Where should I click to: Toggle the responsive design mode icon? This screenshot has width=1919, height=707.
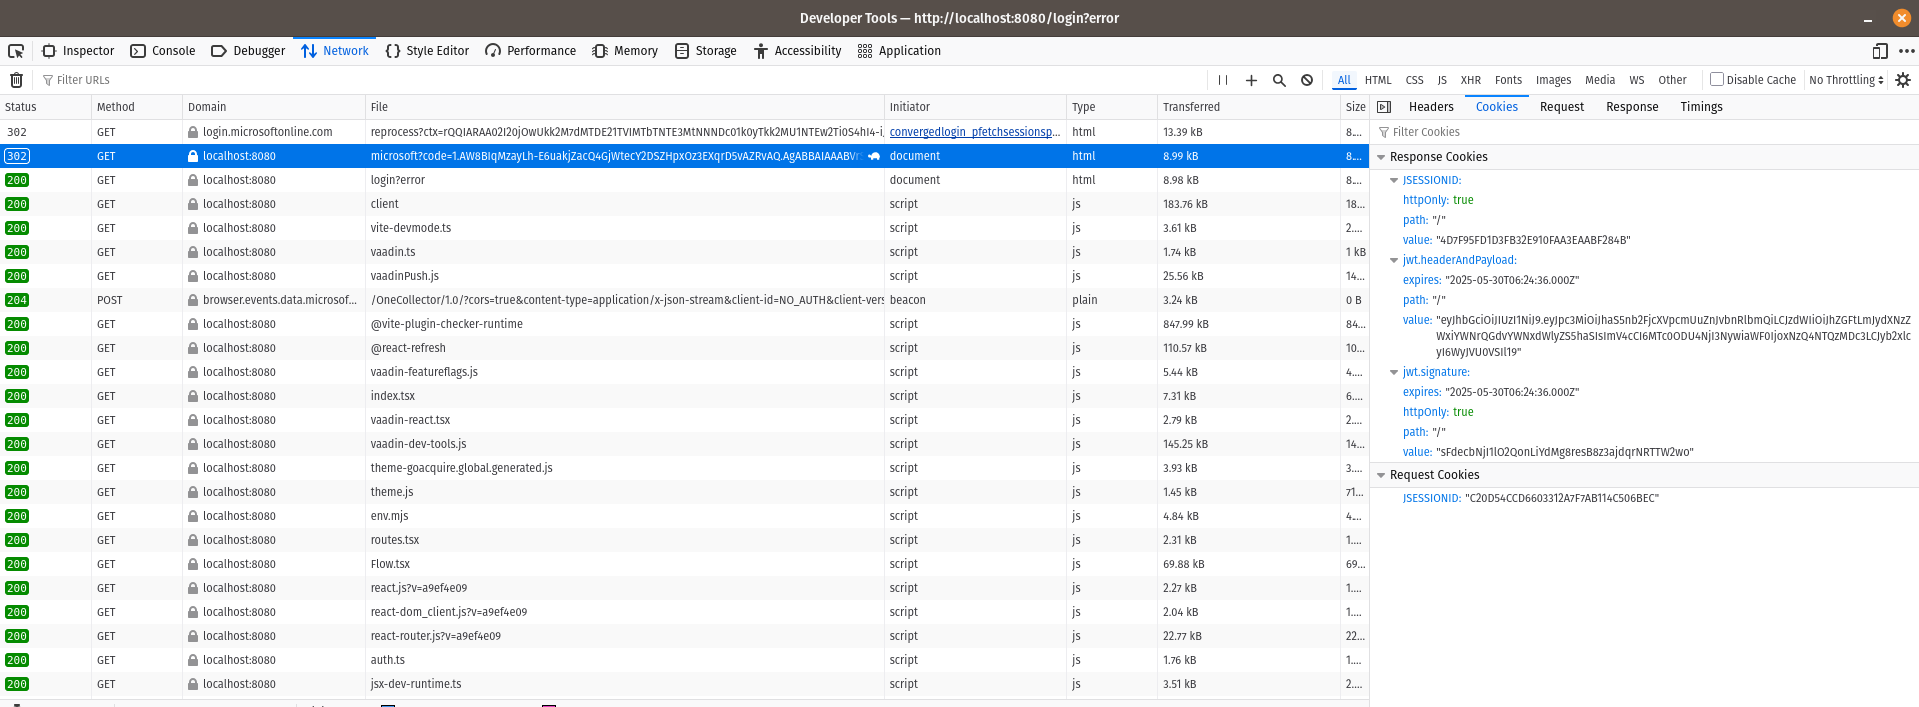(x=1880, y=51)
